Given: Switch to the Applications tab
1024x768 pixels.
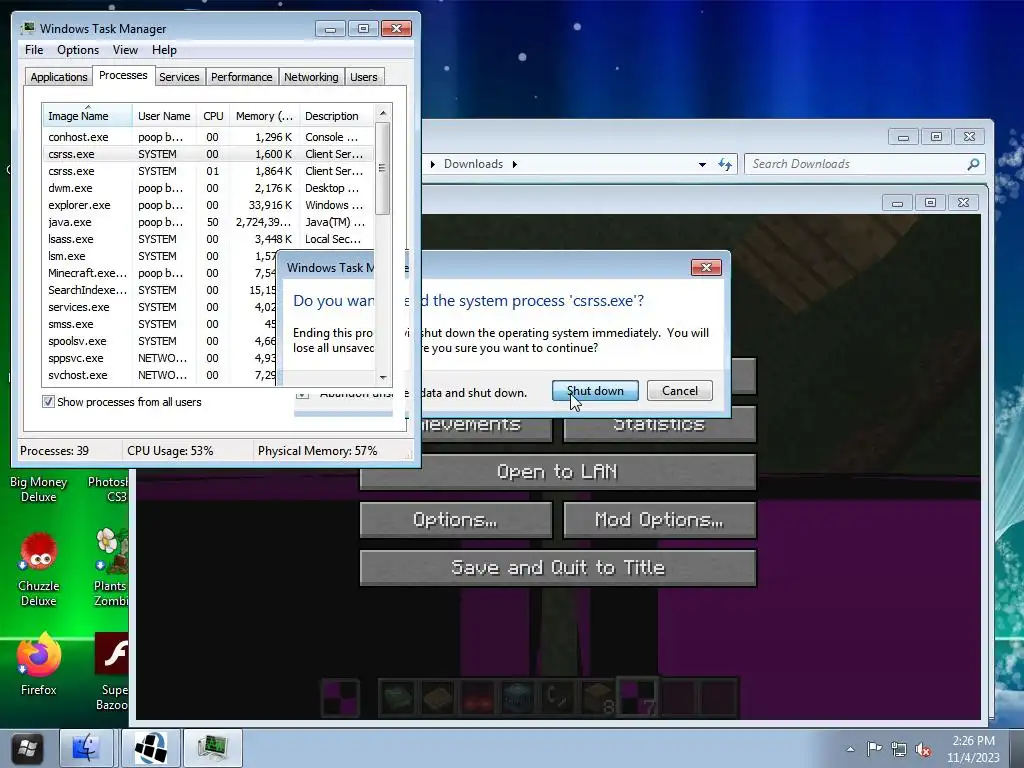Looking at the screenshot, I should pos(59,77).
